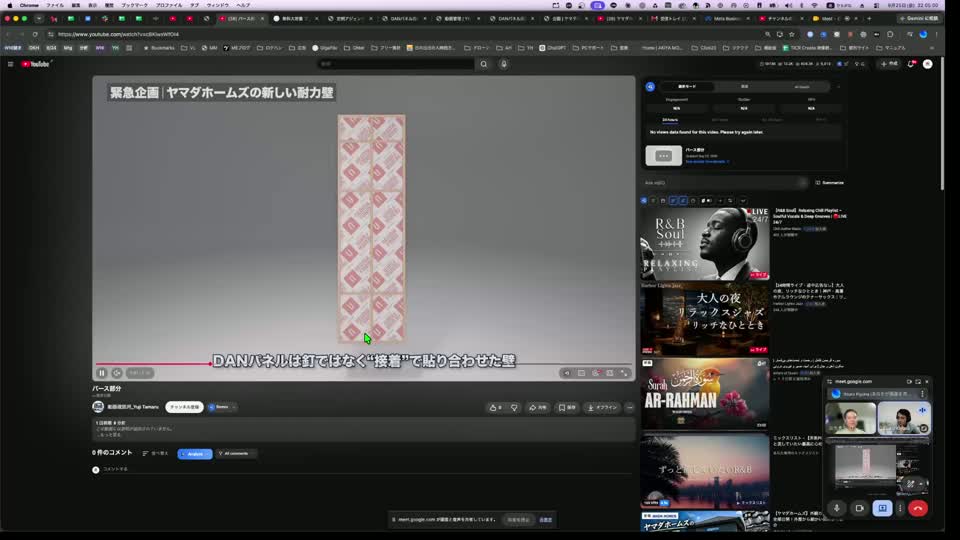Go to YouTube home via logo
Image resolution: width=960 pixels, height=540 pixels.
(x=36, y=64)
